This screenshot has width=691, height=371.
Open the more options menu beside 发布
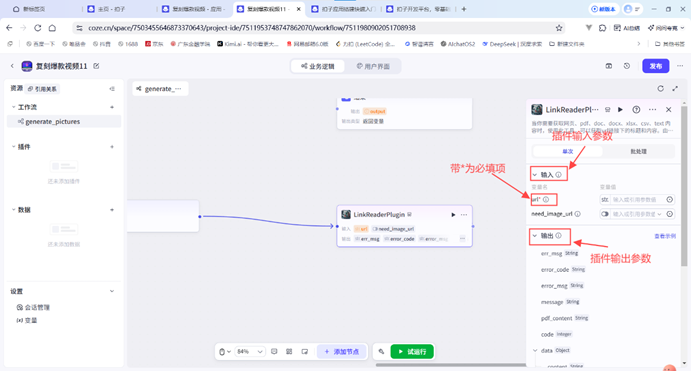[680, 66]
